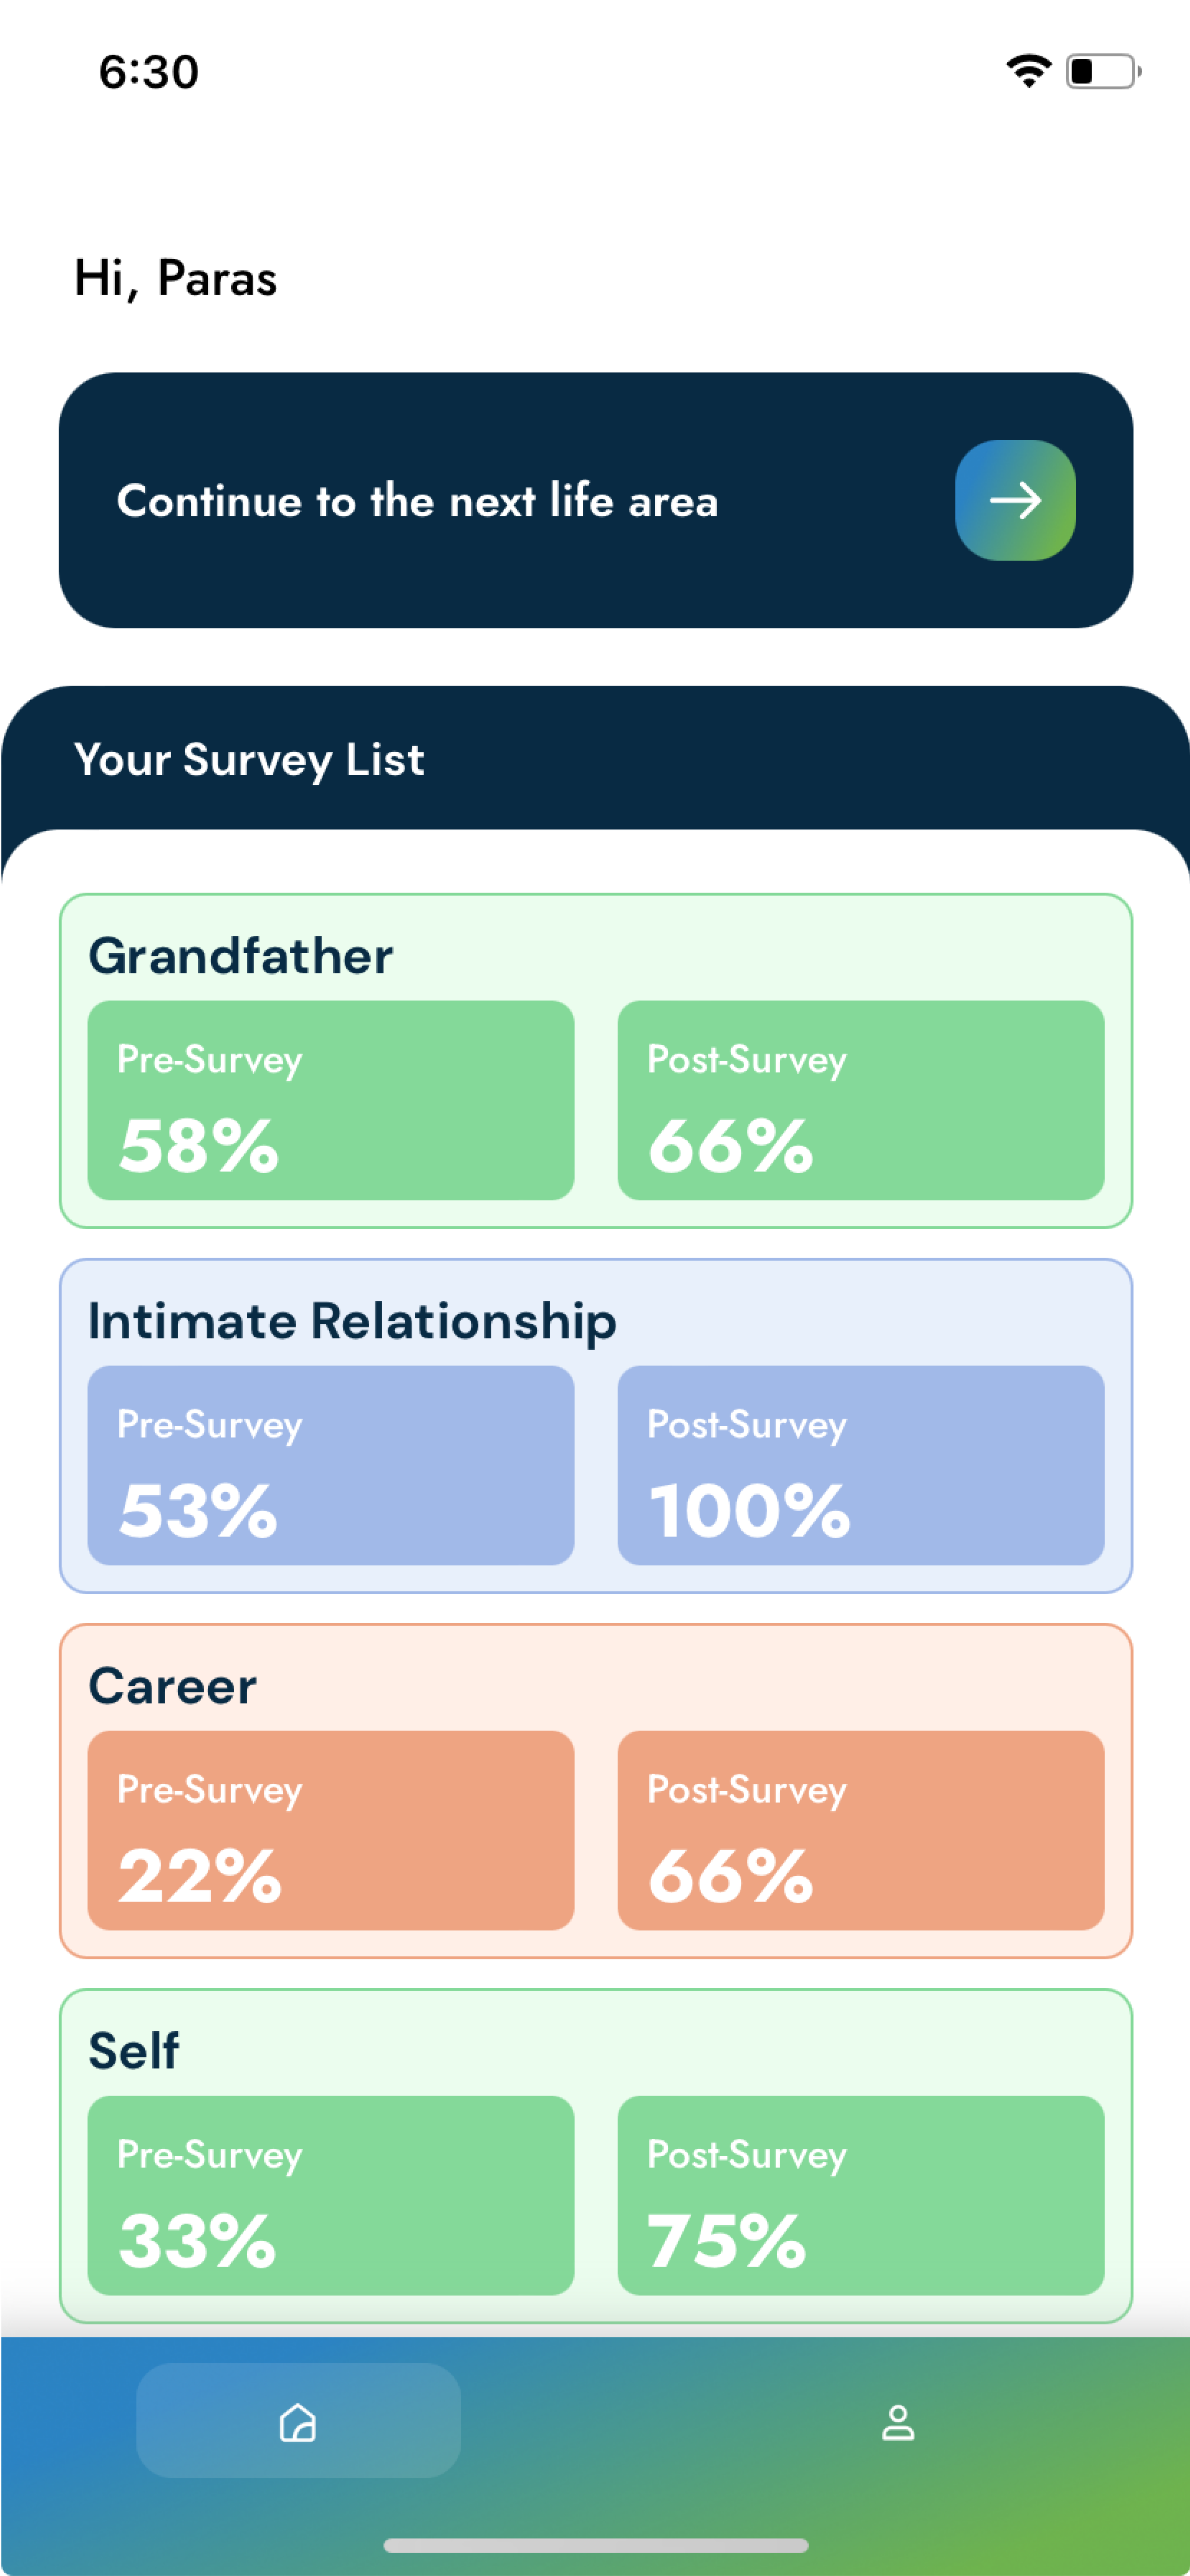Screen dimensions: 1190x2576
Task: Tap the battery status icon
Action: pyautogui.click(x=1103, y=71)
